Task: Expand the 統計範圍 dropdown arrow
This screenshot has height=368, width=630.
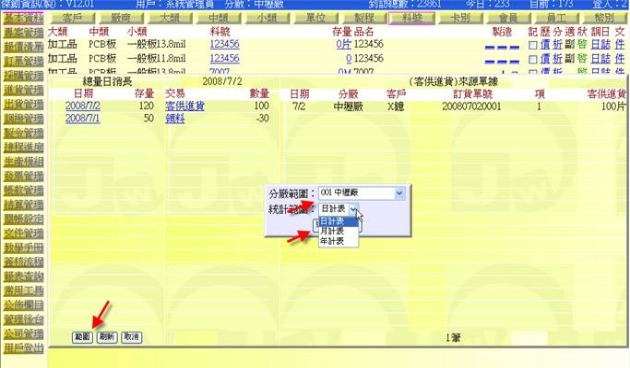Action: [353, 209]
